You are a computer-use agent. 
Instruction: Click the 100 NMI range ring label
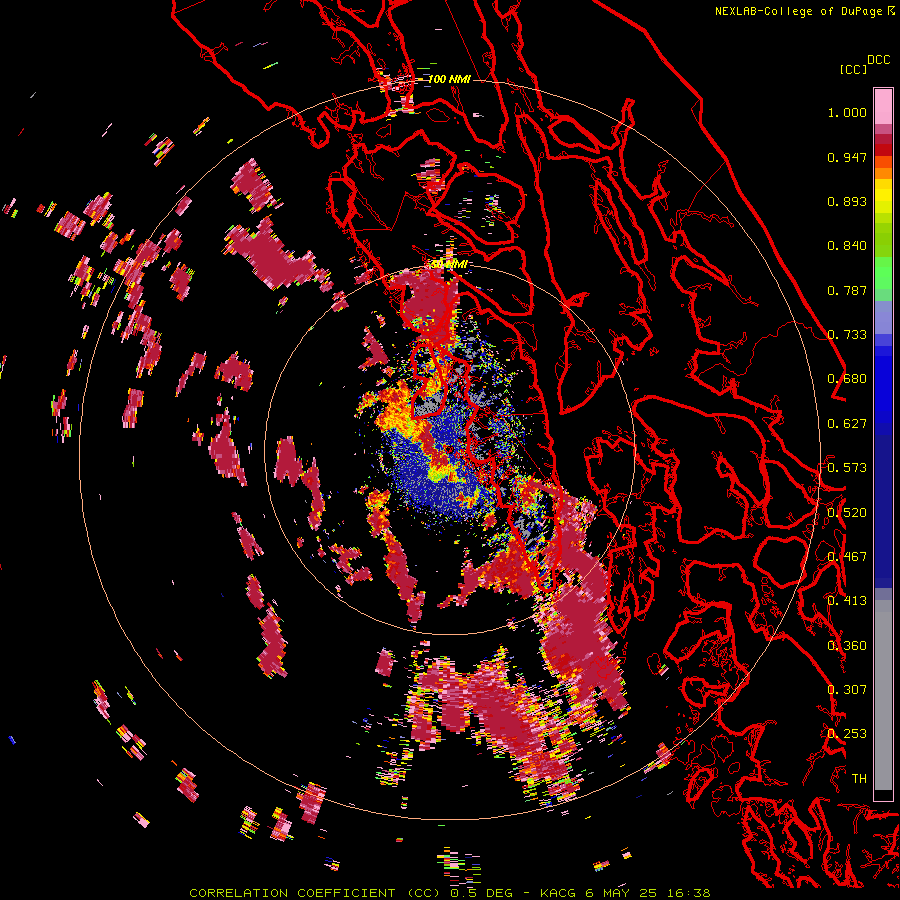[x=449, y=79]
